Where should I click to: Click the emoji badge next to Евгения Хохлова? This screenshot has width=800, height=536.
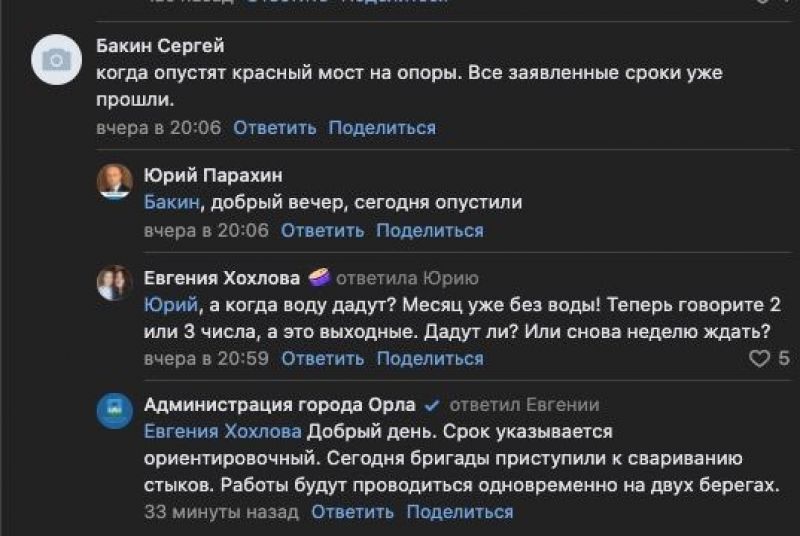point(319,277)
